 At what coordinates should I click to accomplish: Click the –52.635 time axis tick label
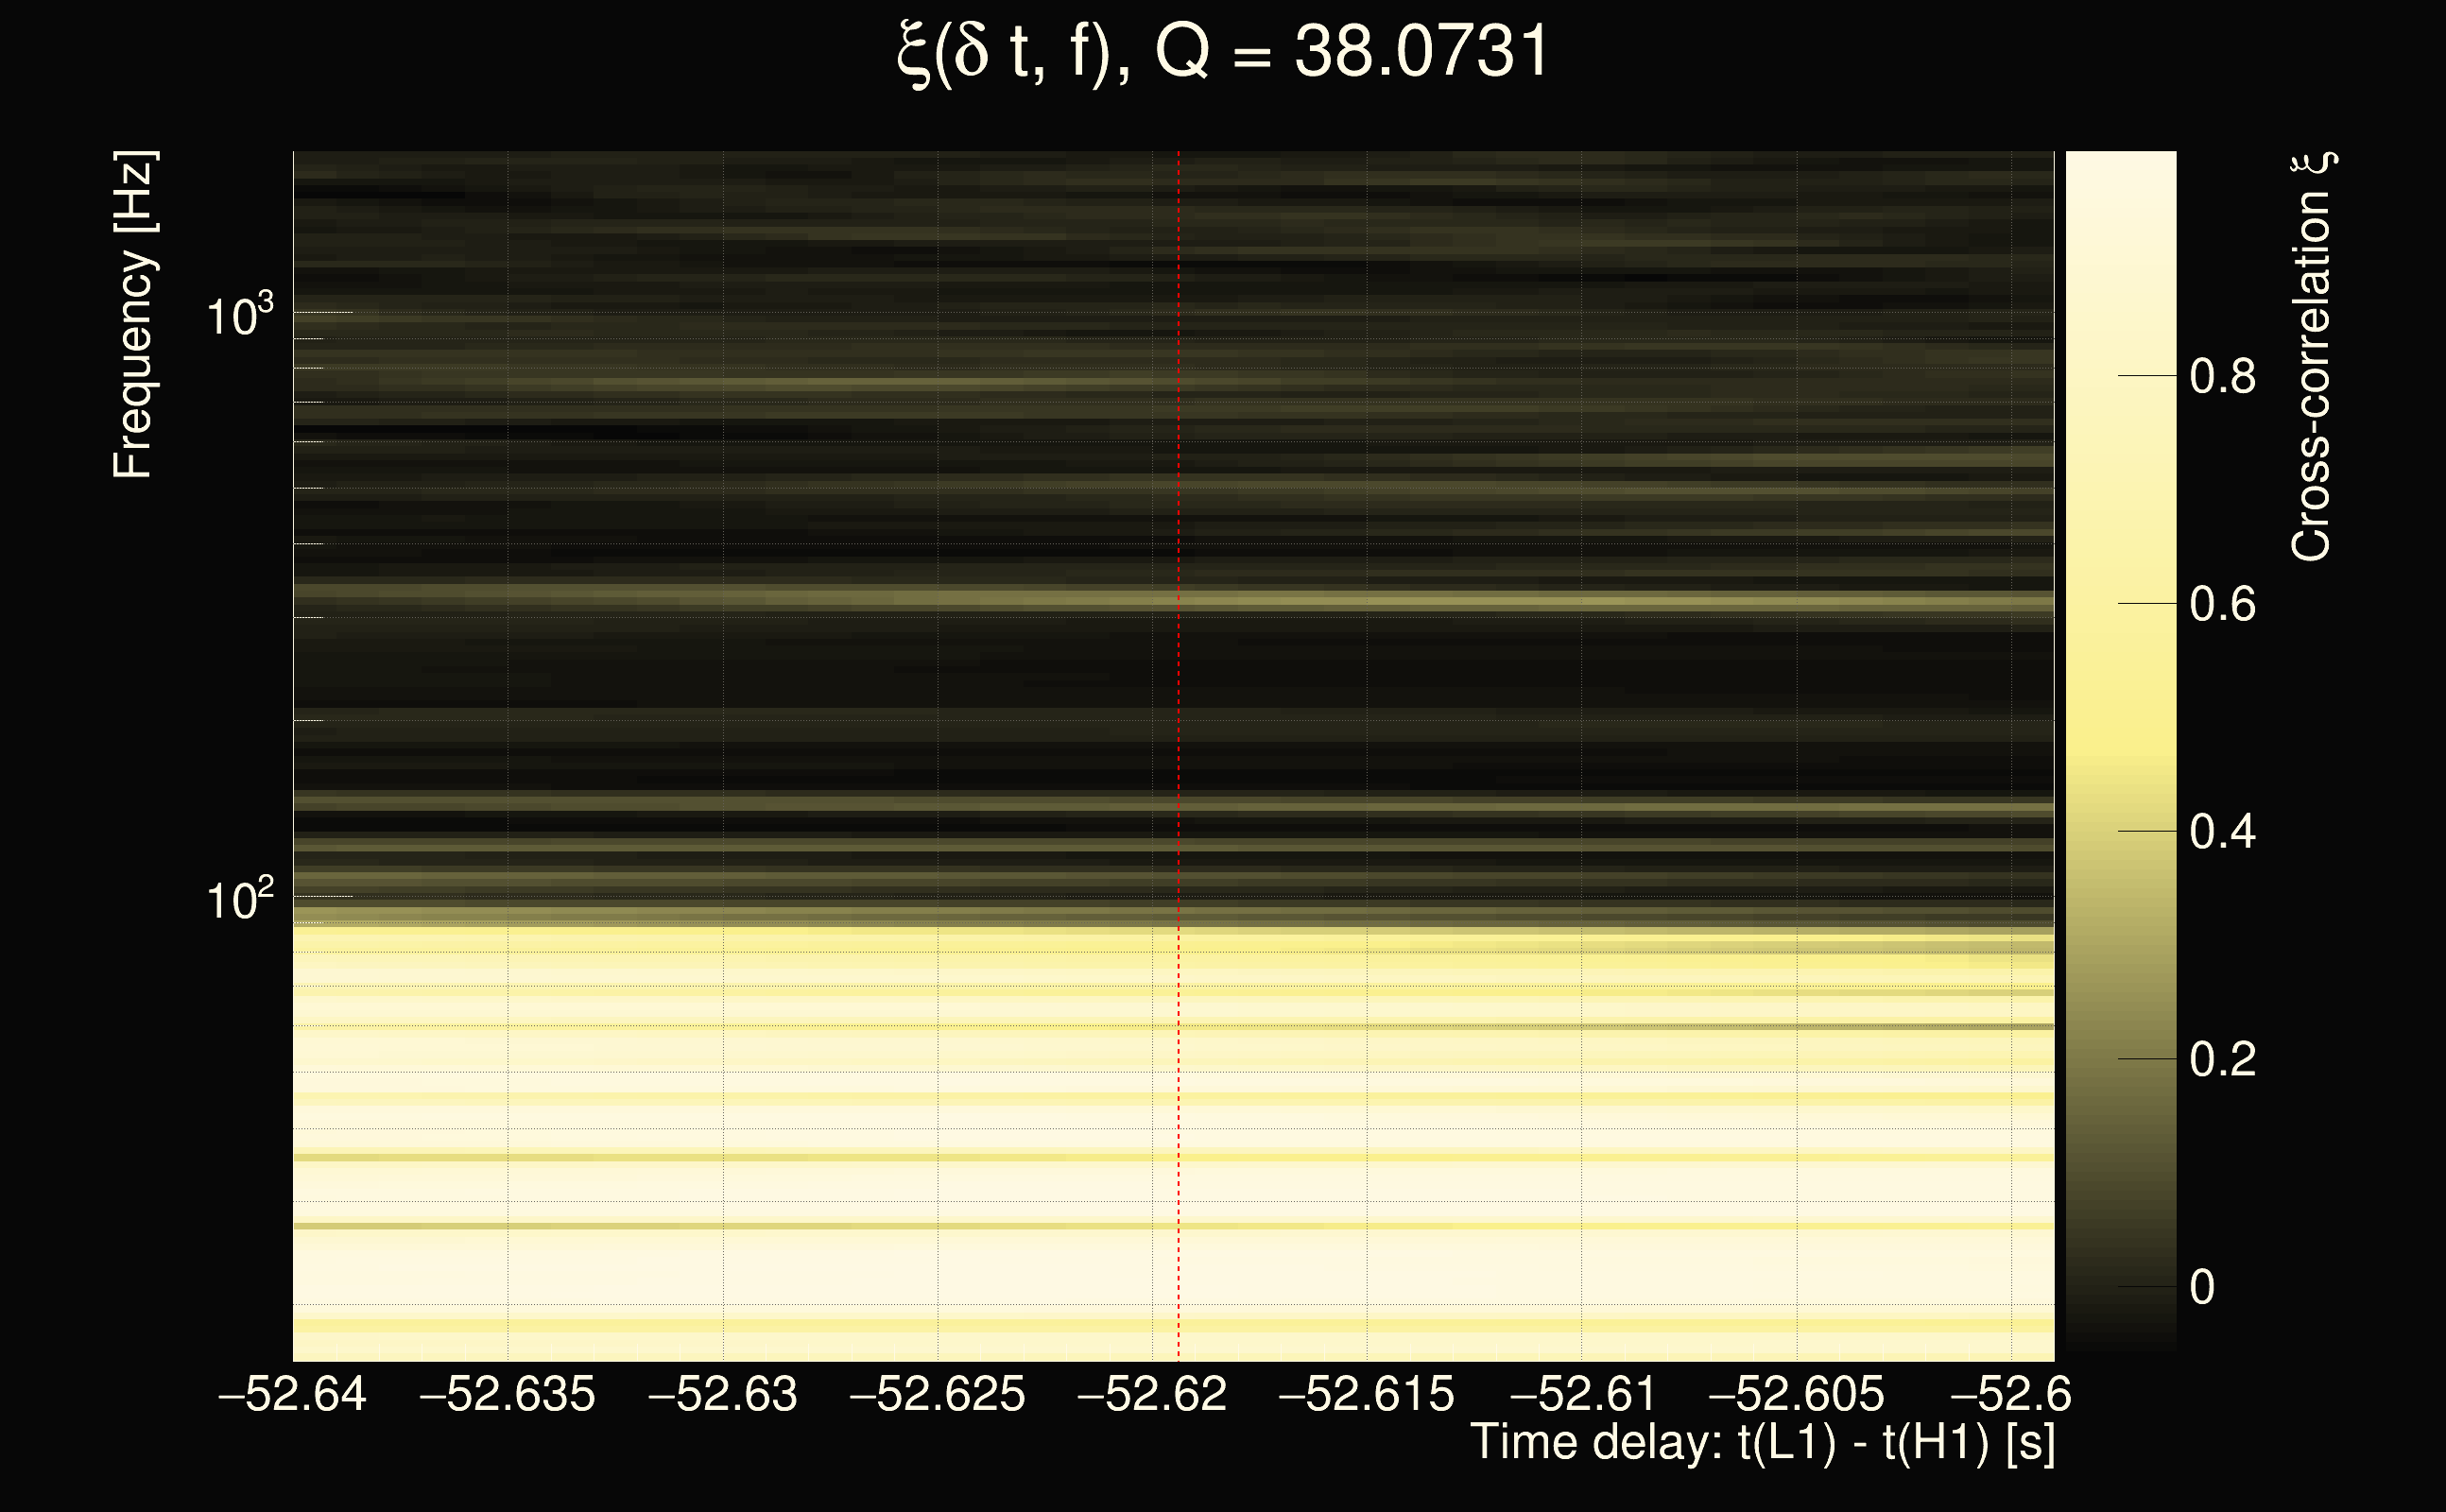pyautogui.click(x=507, y=1394)
